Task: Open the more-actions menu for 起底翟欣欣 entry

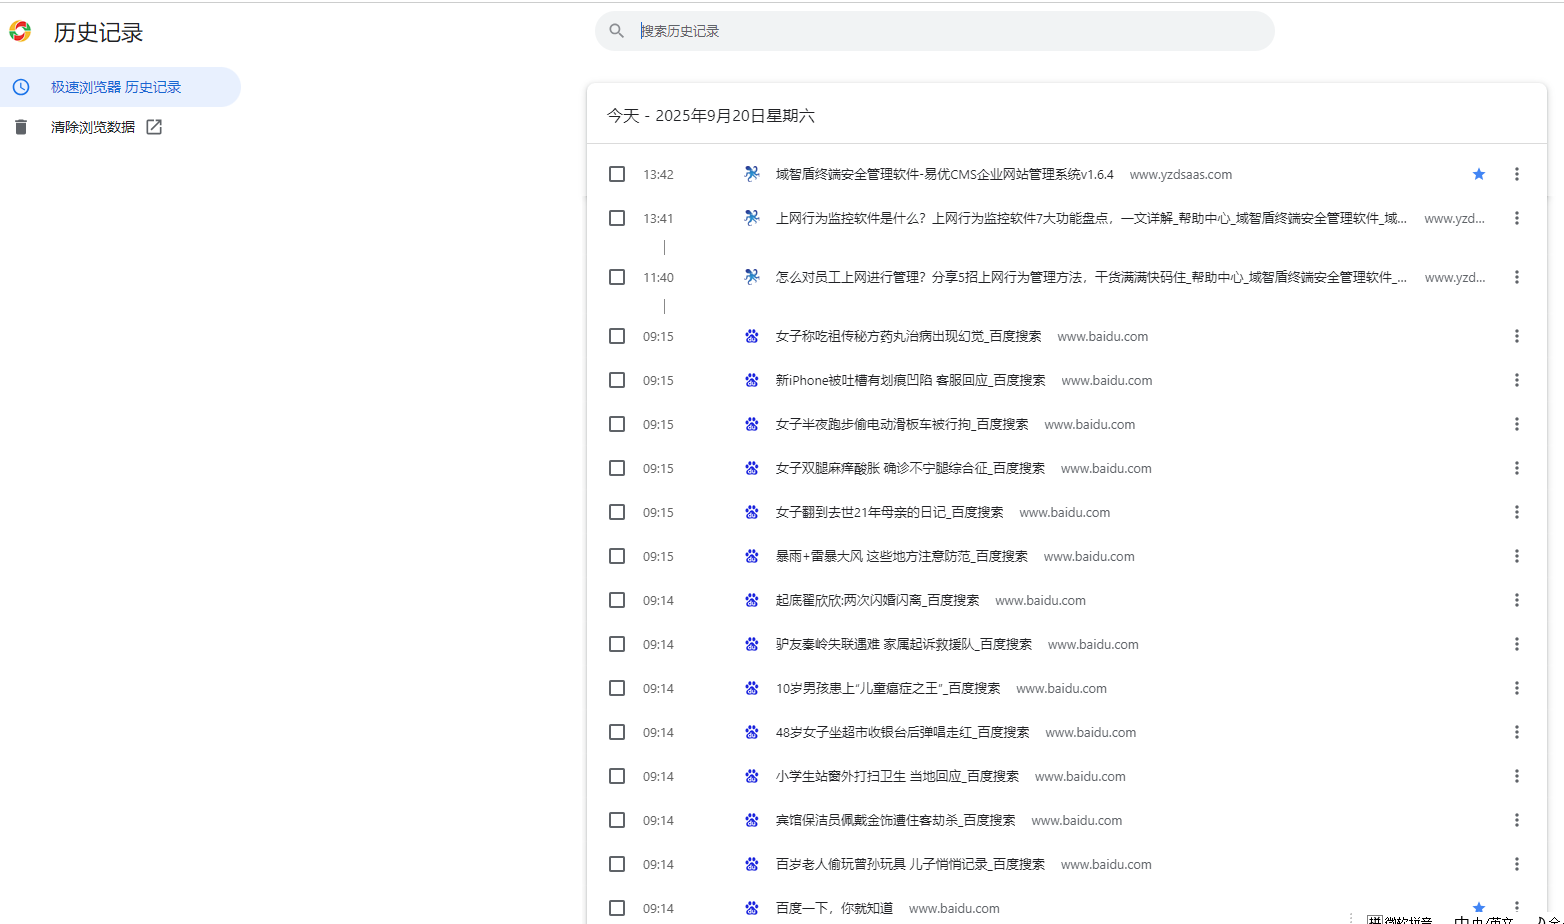Action: coord(1517,600)
